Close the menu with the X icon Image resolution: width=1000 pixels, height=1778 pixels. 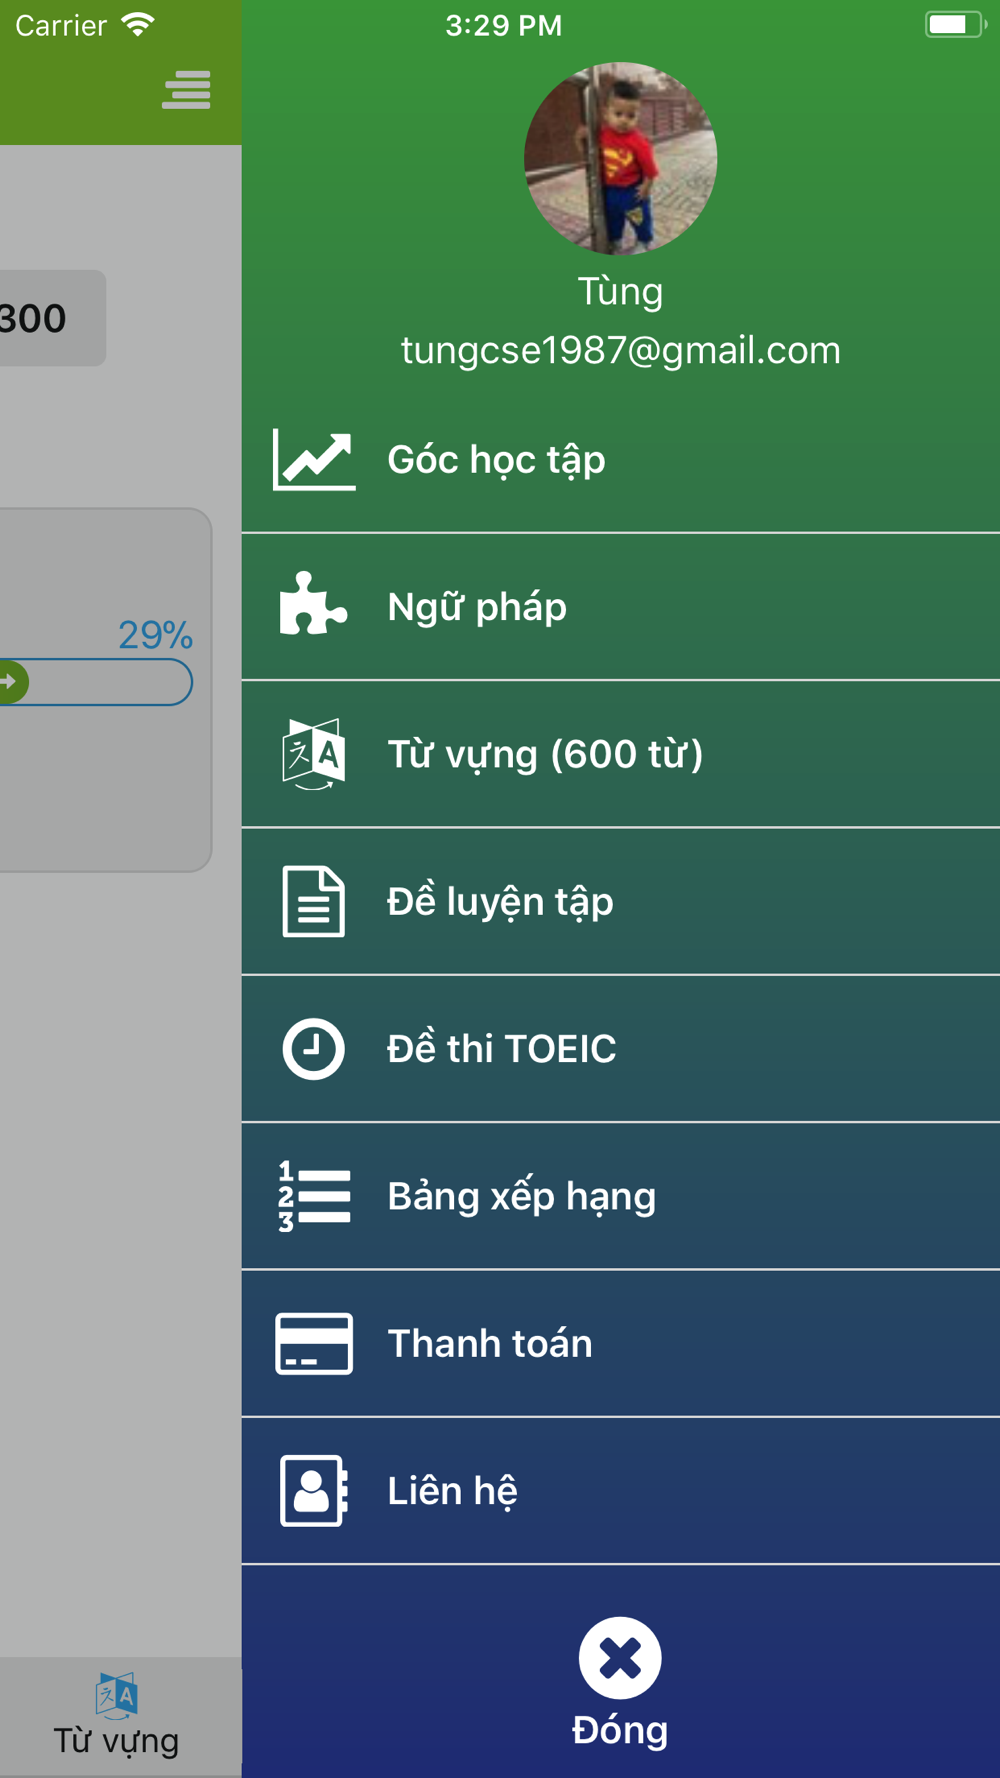pos(620,1658)
